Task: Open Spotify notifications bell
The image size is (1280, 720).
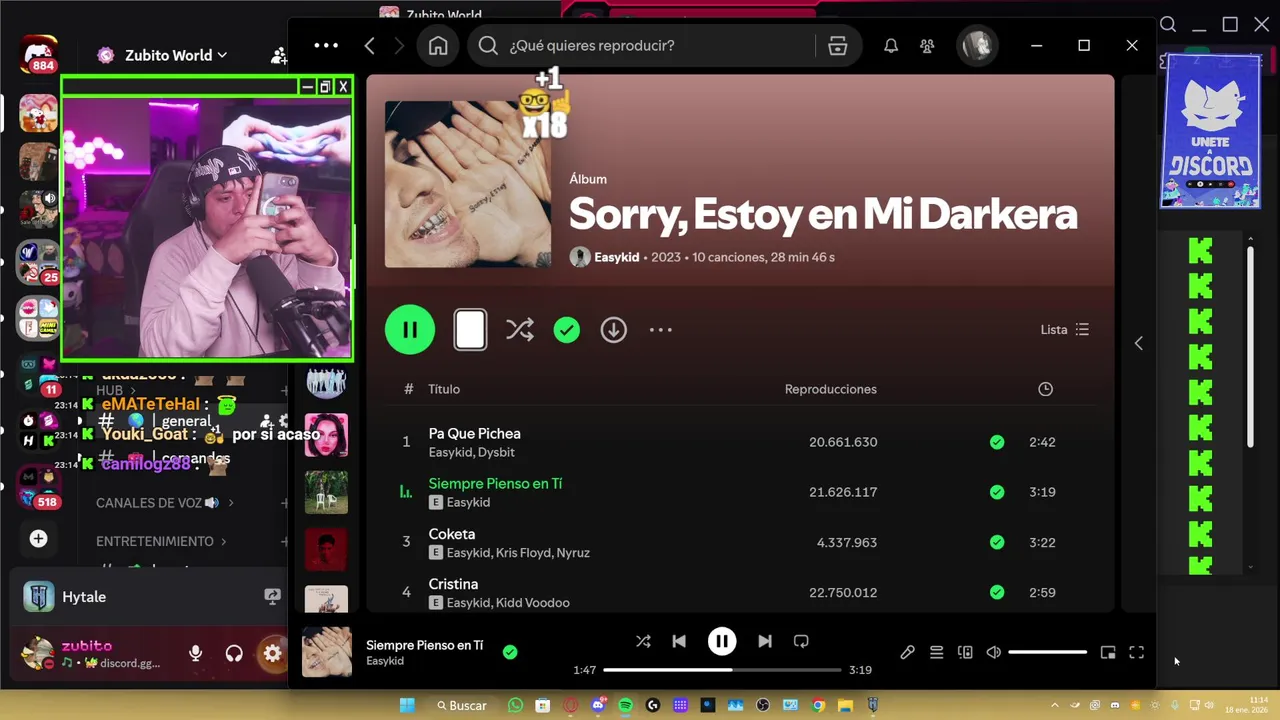Action: [891, 46]
